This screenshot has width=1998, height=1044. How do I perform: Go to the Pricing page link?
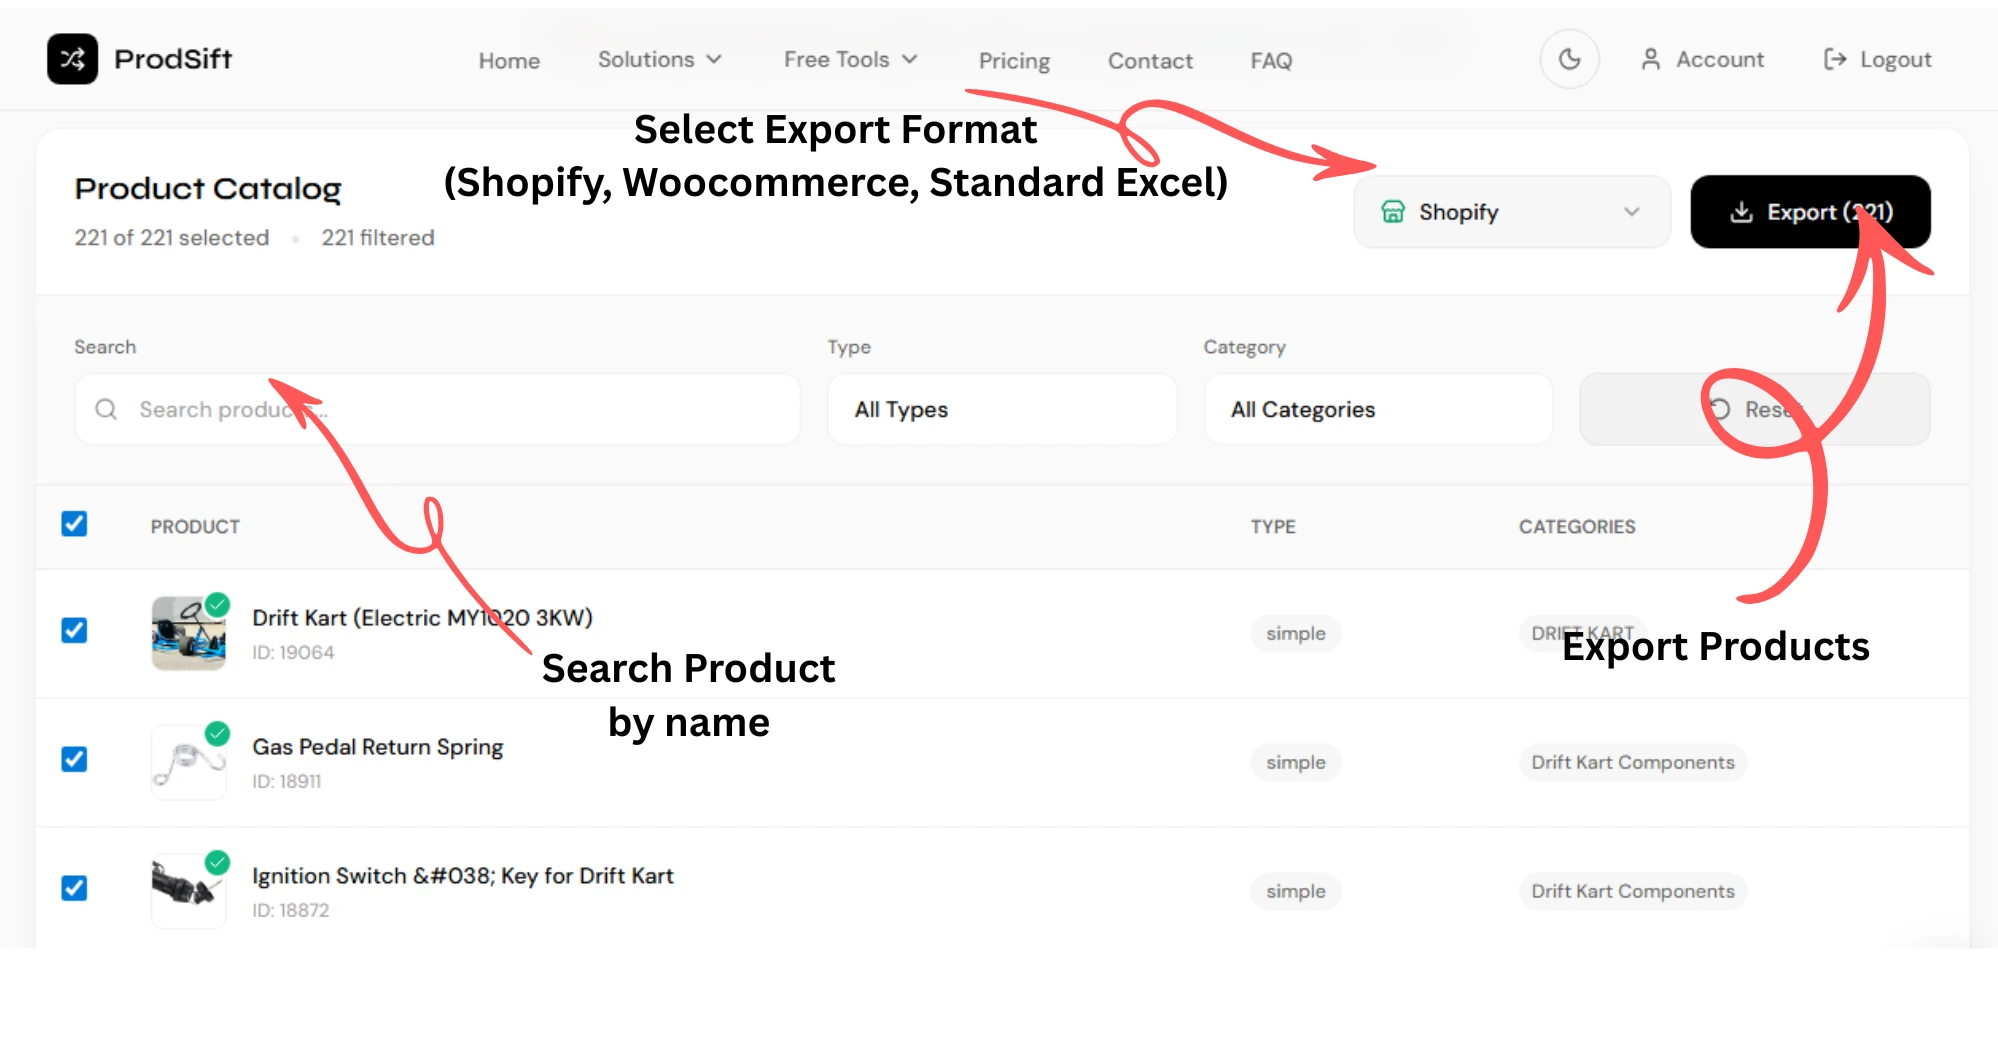point(1014,61)
